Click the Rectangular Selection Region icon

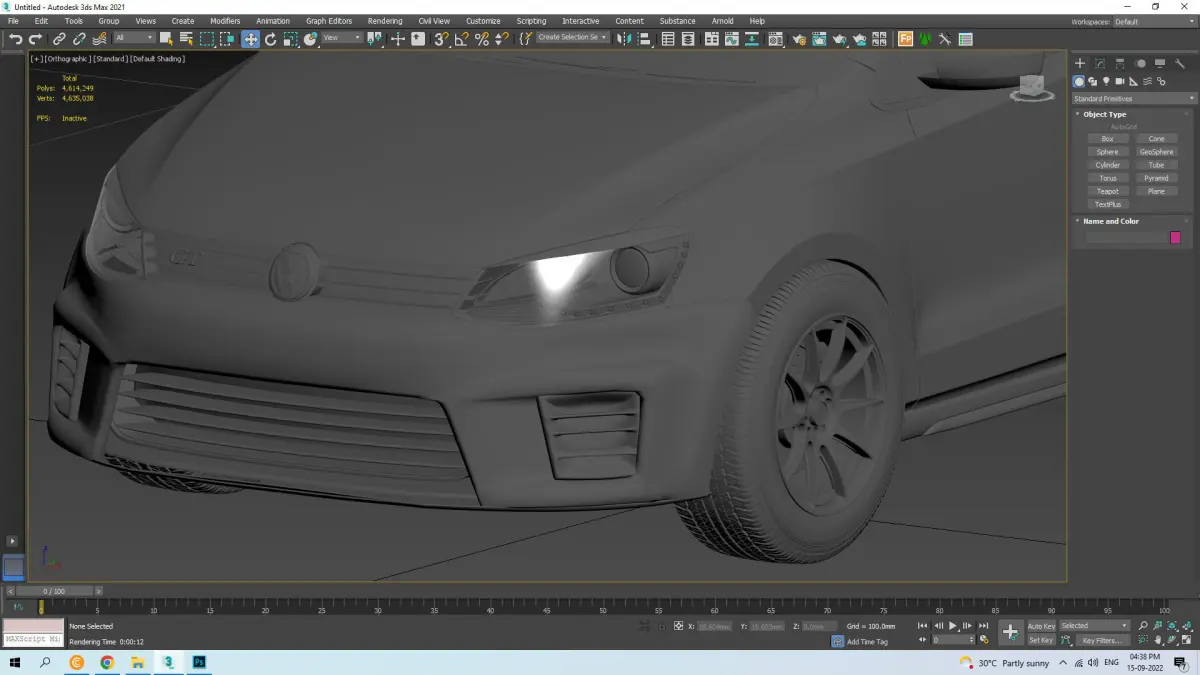(207, 39)
